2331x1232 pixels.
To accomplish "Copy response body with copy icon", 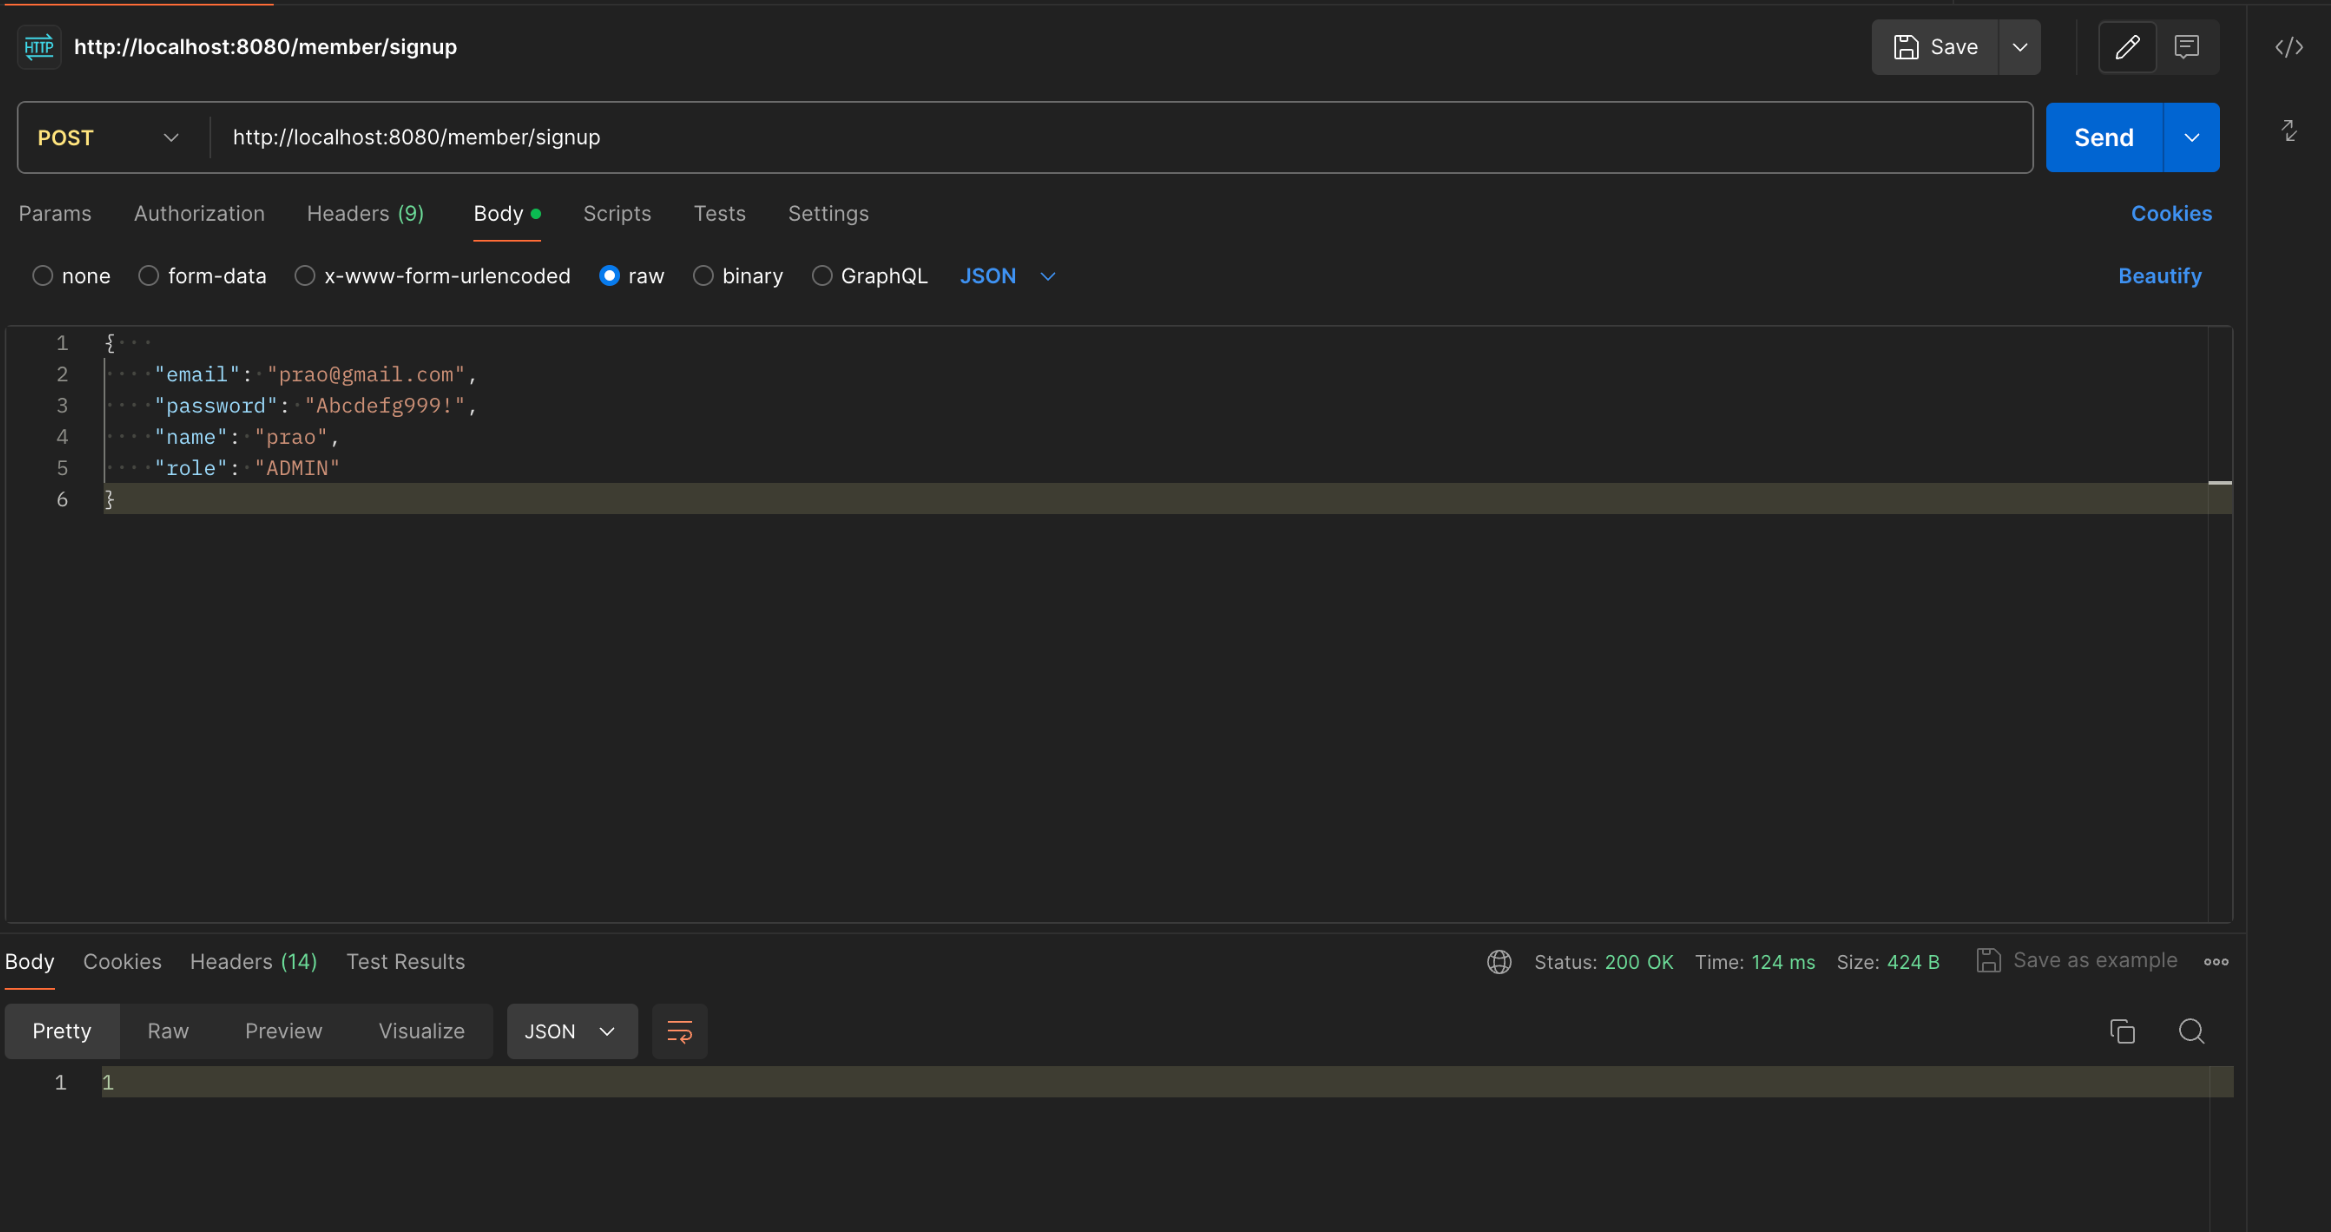I will (2122, 1031).
